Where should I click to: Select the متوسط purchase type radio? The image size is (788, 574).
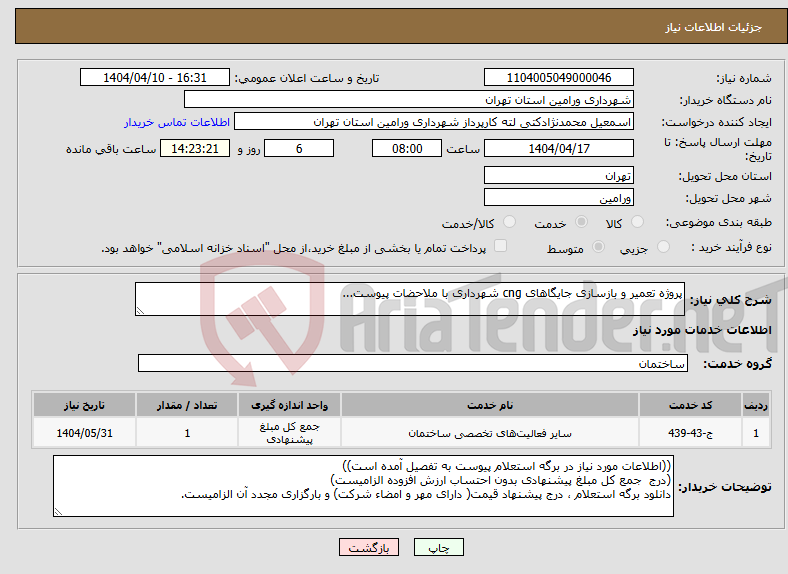(599, 246)
